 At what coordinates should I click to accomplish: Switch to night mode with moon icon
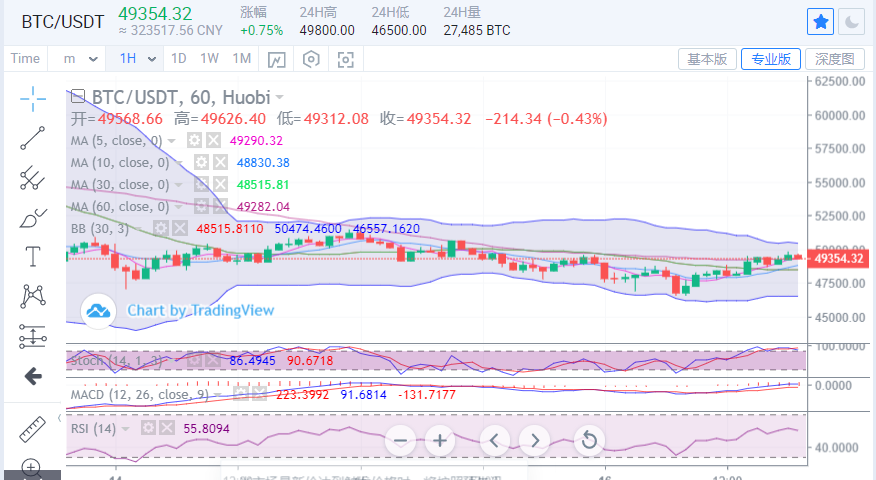tap(851, 21)
